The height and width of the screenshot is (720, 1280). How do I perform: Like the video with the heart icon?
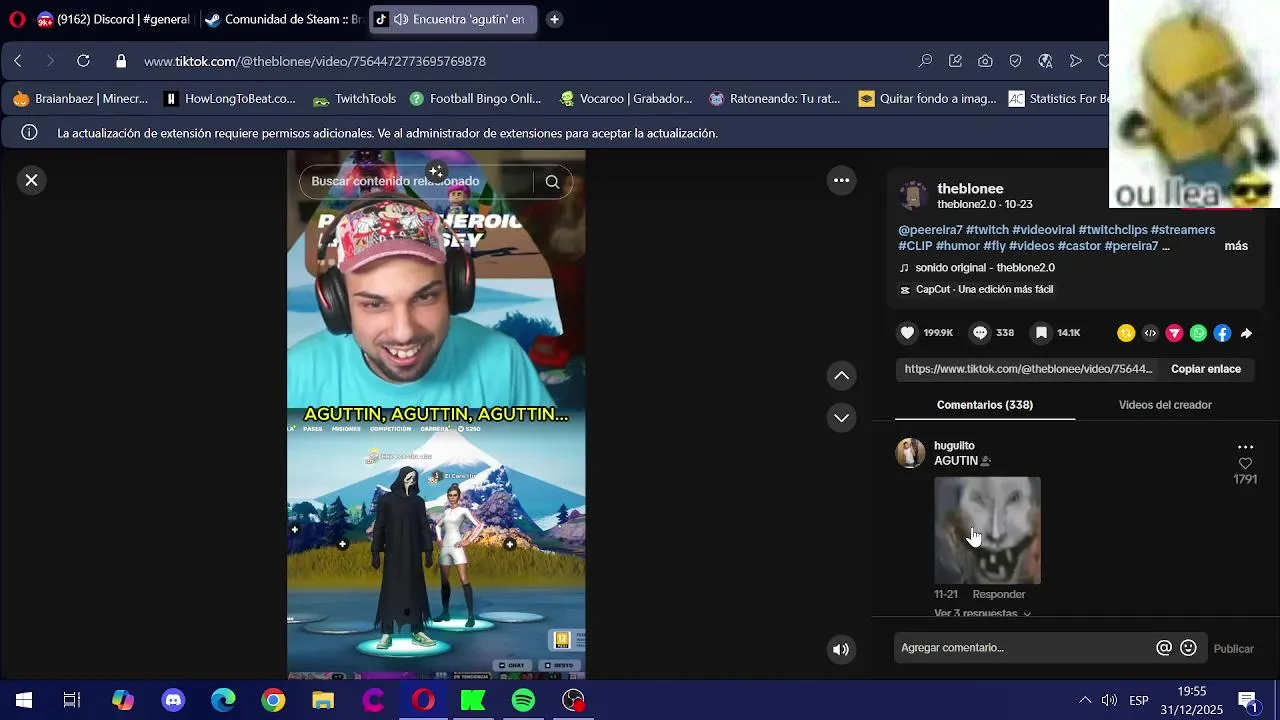point(907,333)
